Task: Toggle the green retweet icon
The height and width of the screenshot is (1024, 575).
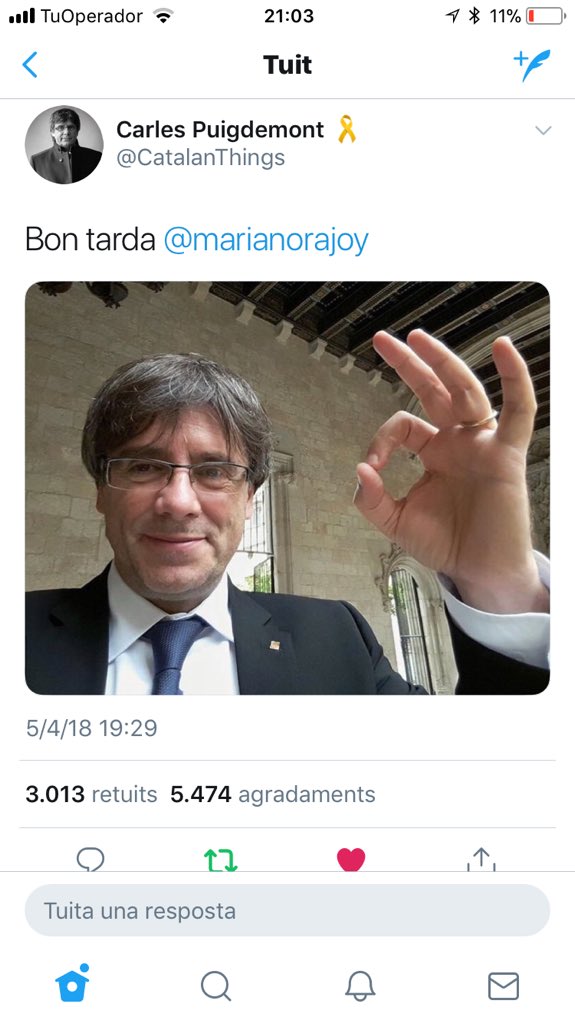Action: pos(221,859)
